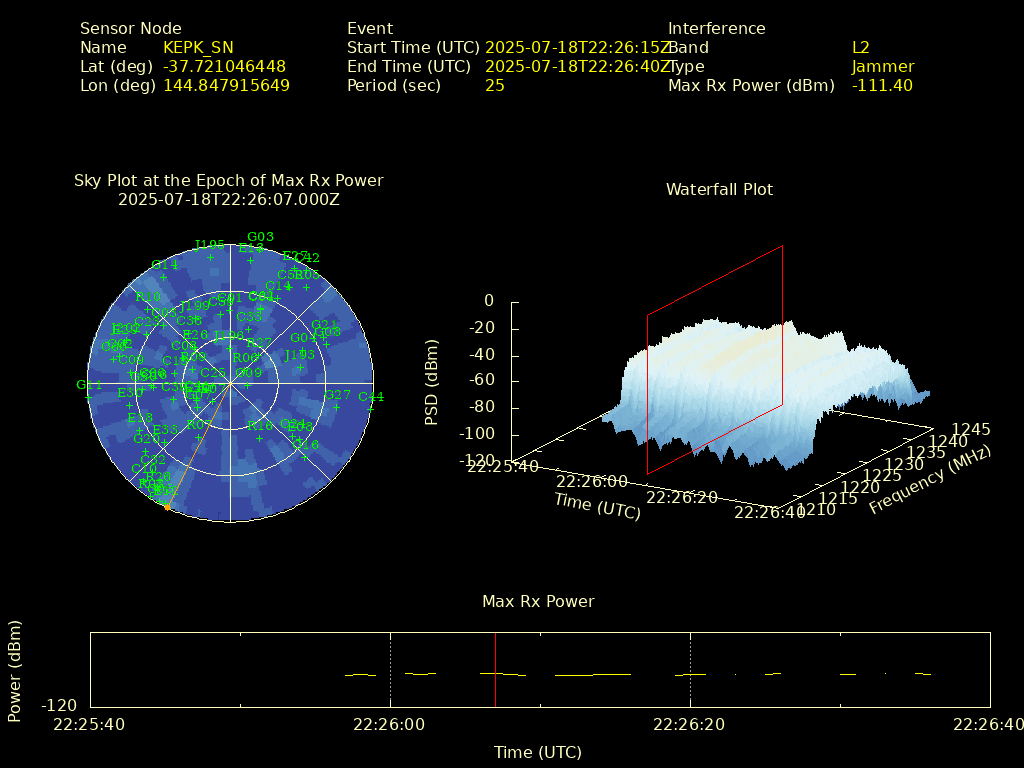Image resolution: width=1024 pixels, height=768 pixels.
Task: Select the L2 band value
Action: coord(860,48)
